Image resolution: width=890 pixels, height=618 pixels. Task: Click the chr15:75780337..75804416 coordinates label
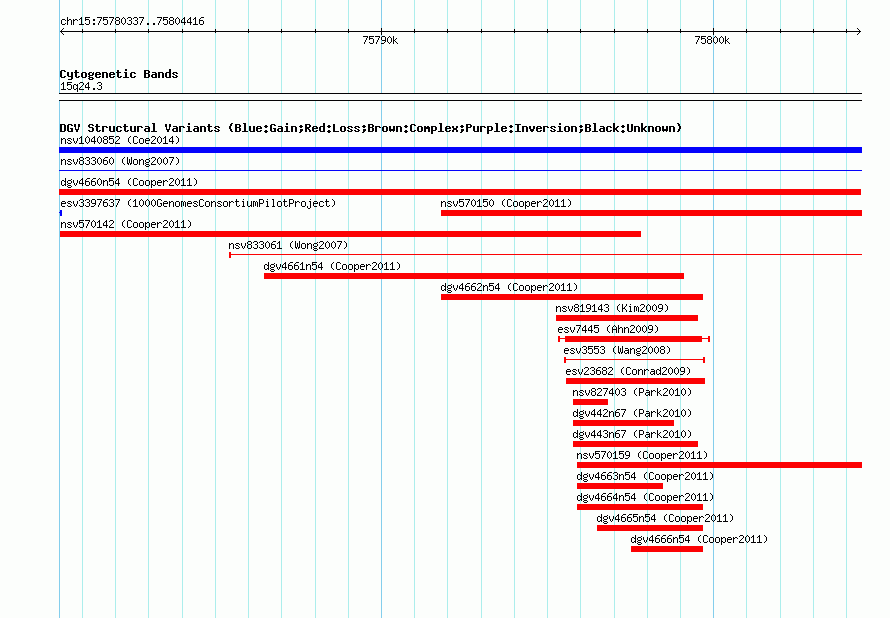(132, 22)
